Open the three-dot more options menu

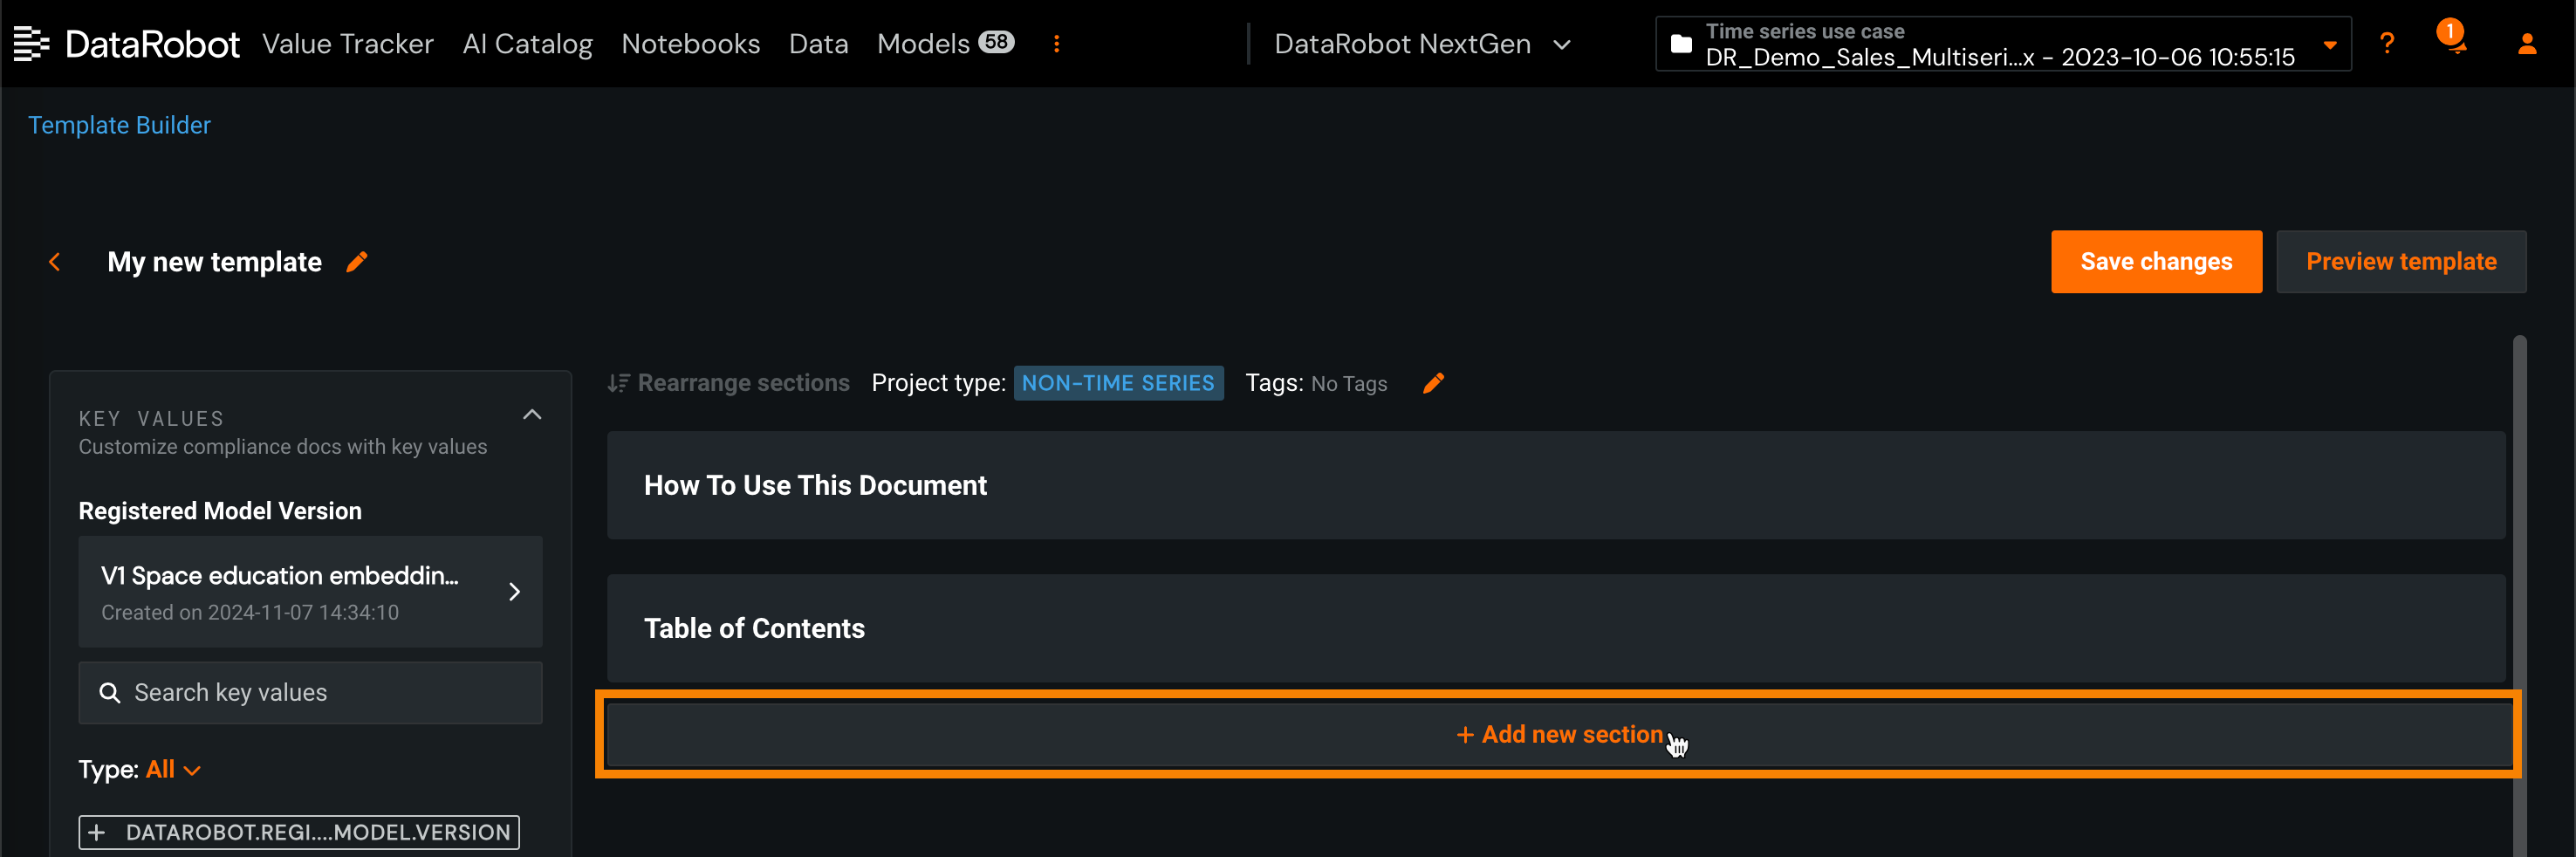click(x=1056, y=43)
